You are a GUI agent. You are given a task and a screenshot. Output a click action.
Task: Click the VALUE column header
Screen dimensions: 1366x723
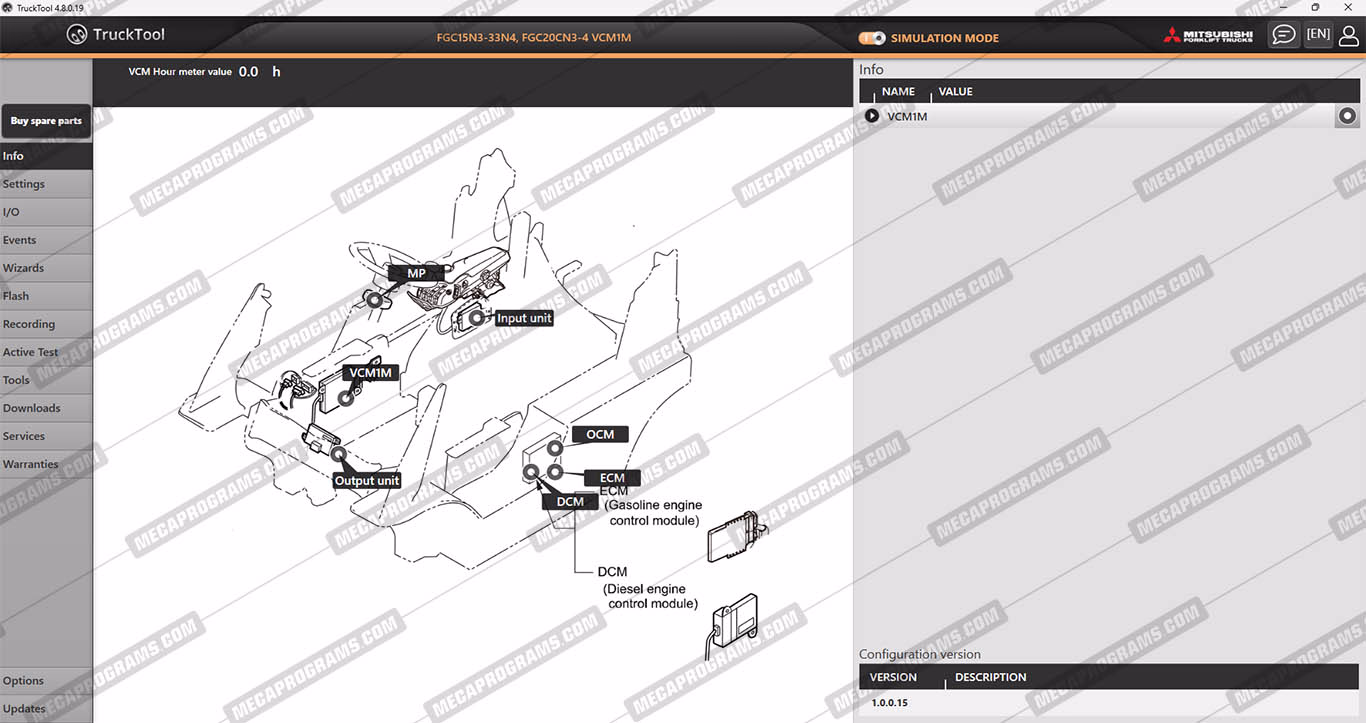pos(955,91)
